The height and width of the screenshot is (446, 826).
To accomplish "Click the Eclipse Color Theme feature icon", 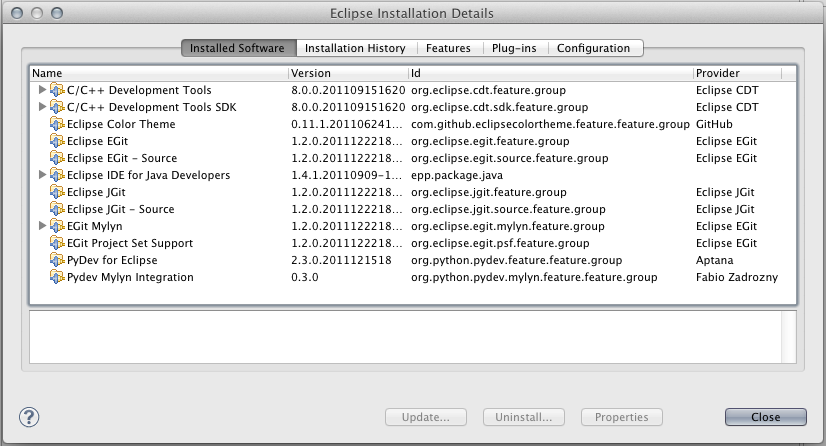I will coord(57,124).
